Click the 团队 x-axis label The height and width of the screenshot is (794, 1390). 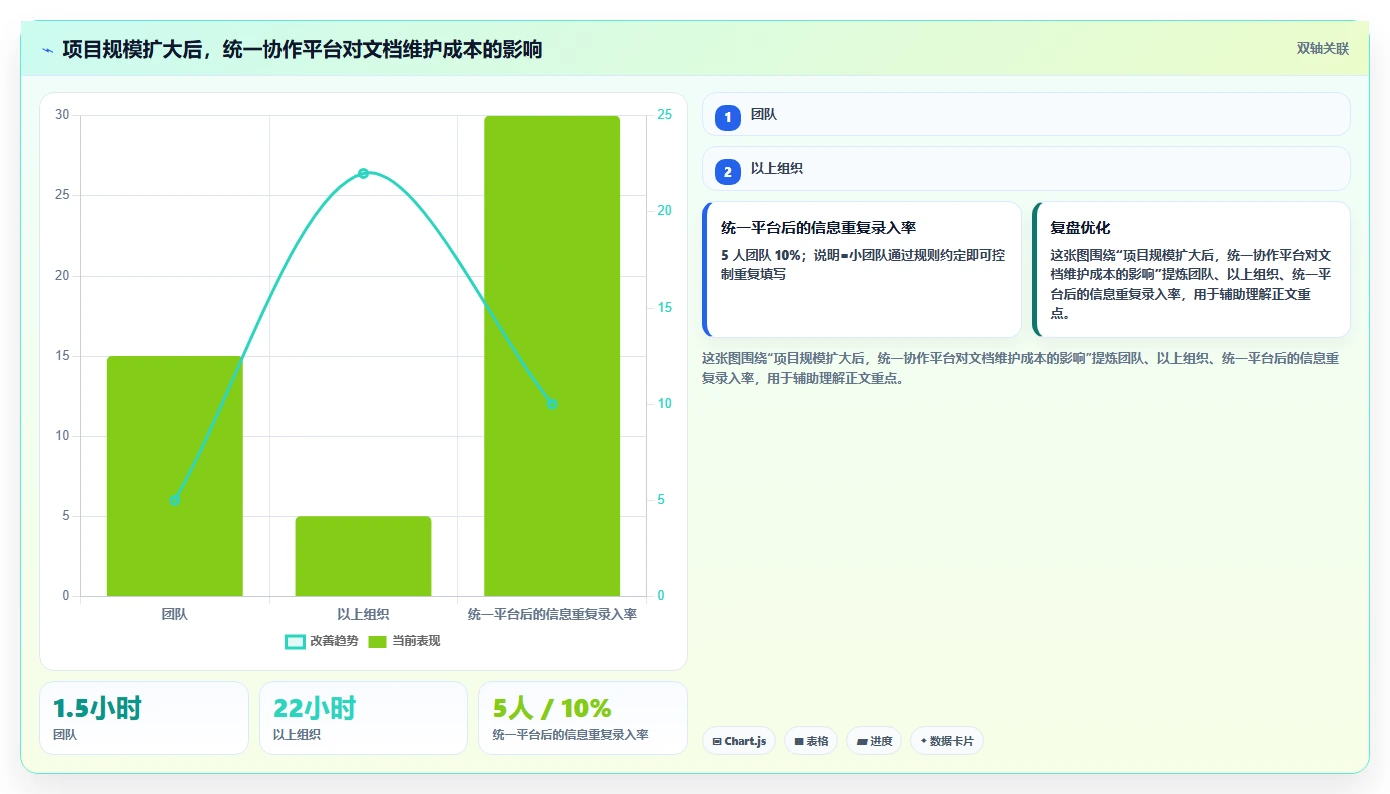coord(175,614)
